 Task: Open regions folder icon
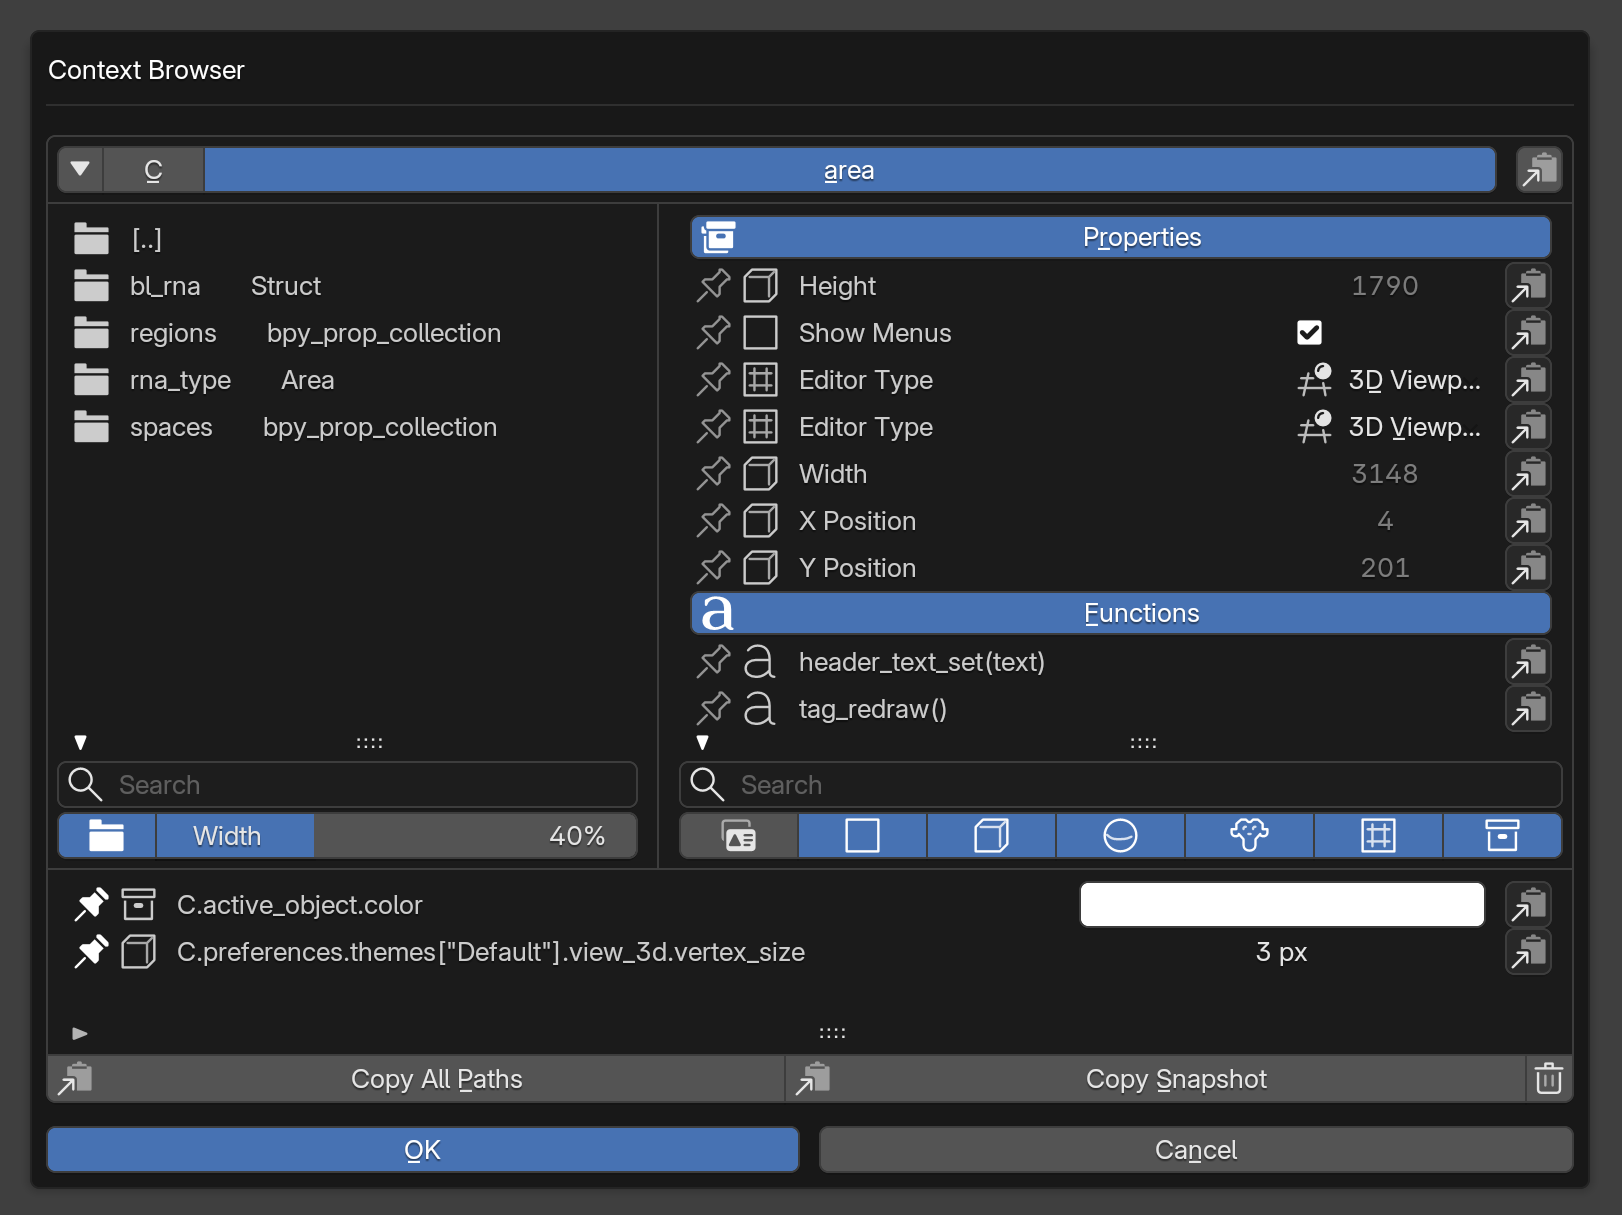pyautogui.click(x=91, y=333)
